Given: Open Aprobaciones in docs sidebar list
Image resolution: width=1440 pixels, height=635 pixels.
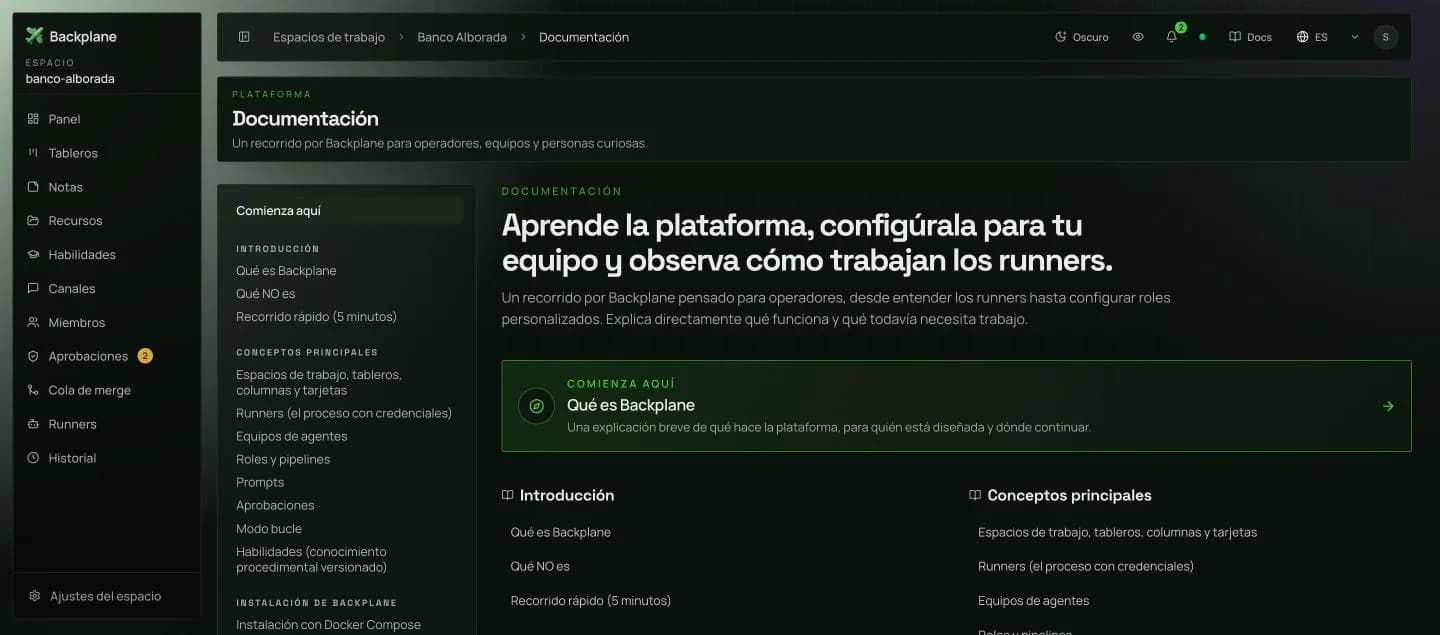Looking at the screenshot, I should click(275, 505).
